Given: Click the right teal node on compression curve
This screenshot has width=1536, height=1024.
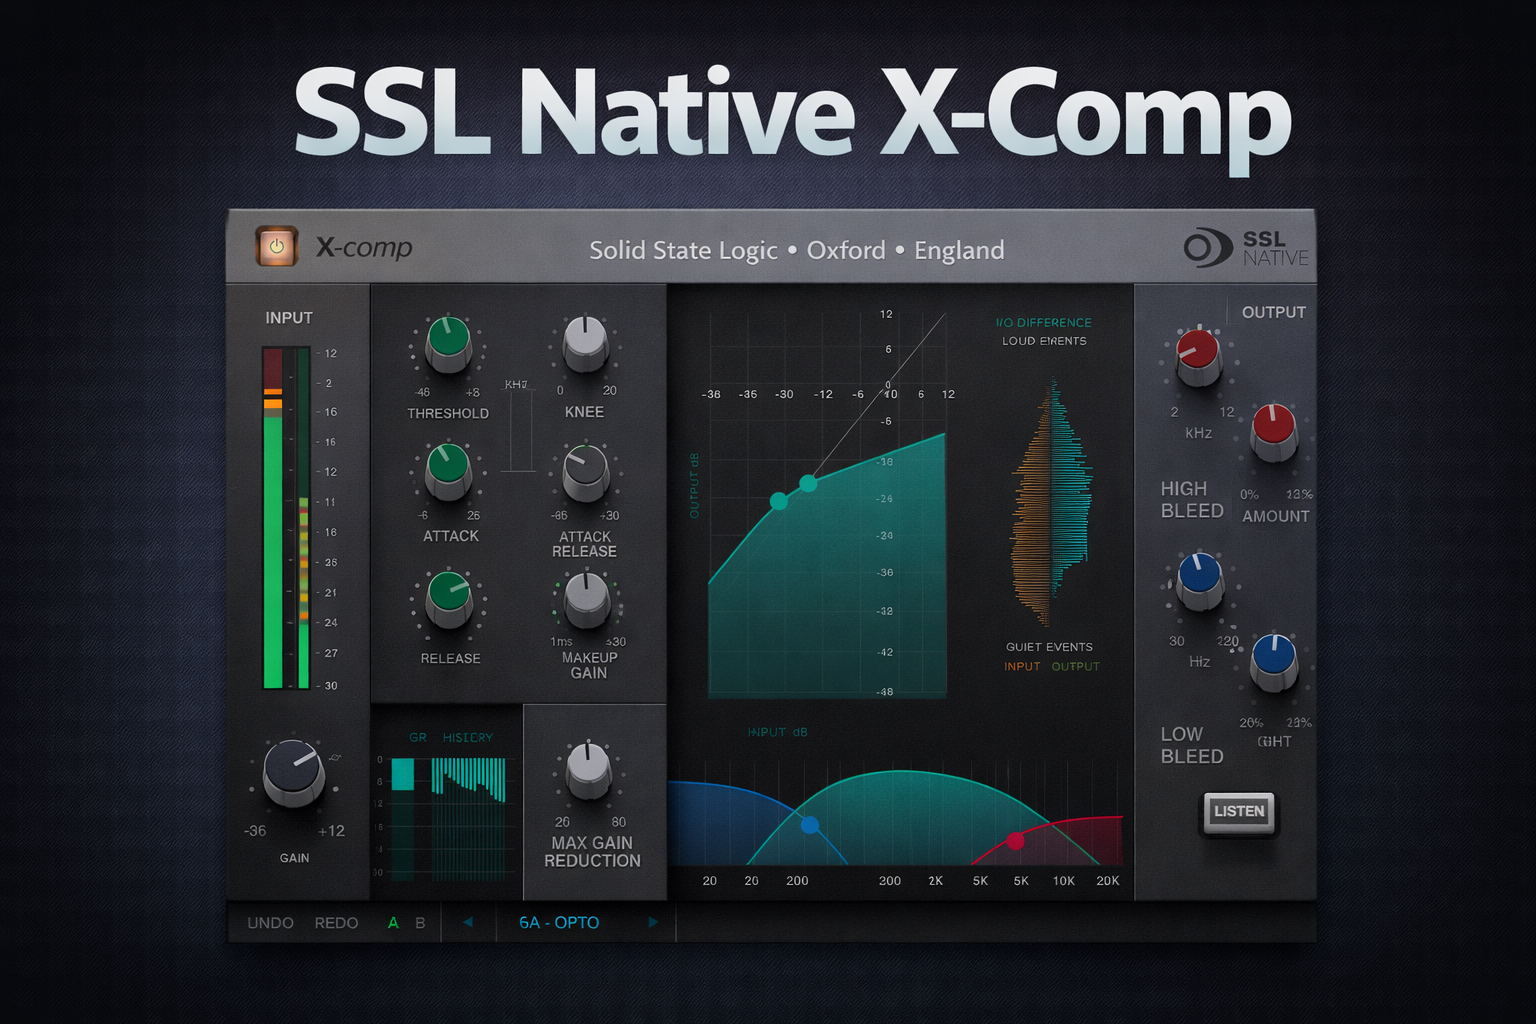Looking at the screenshot, I should coord(808,484).
